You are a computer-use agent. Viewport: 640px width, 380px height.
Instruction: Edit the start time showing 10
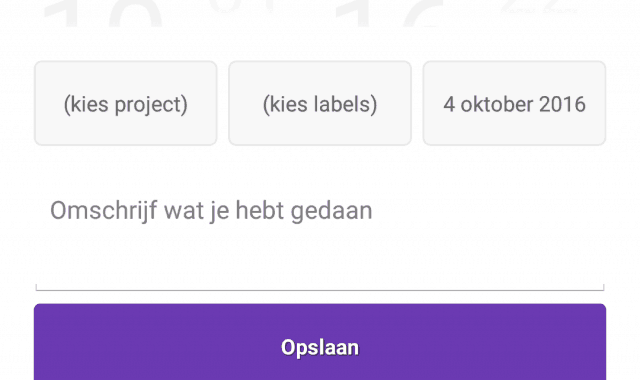[x=103, y=13]
